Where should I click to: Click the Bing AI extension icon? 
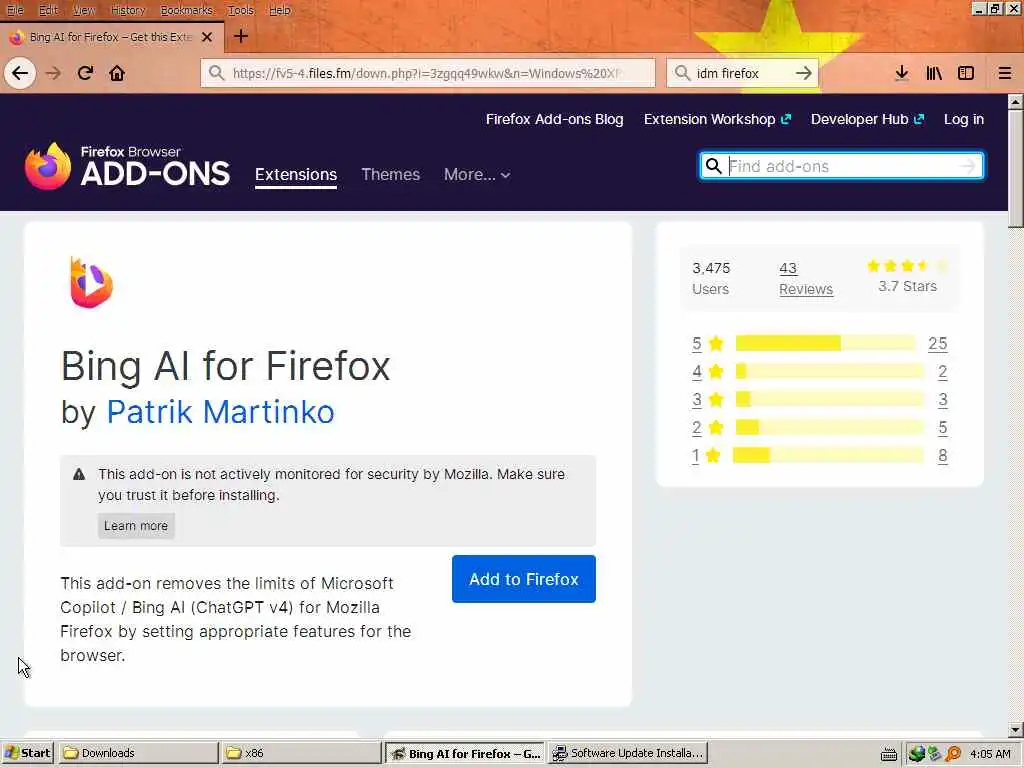pos(91,283)
